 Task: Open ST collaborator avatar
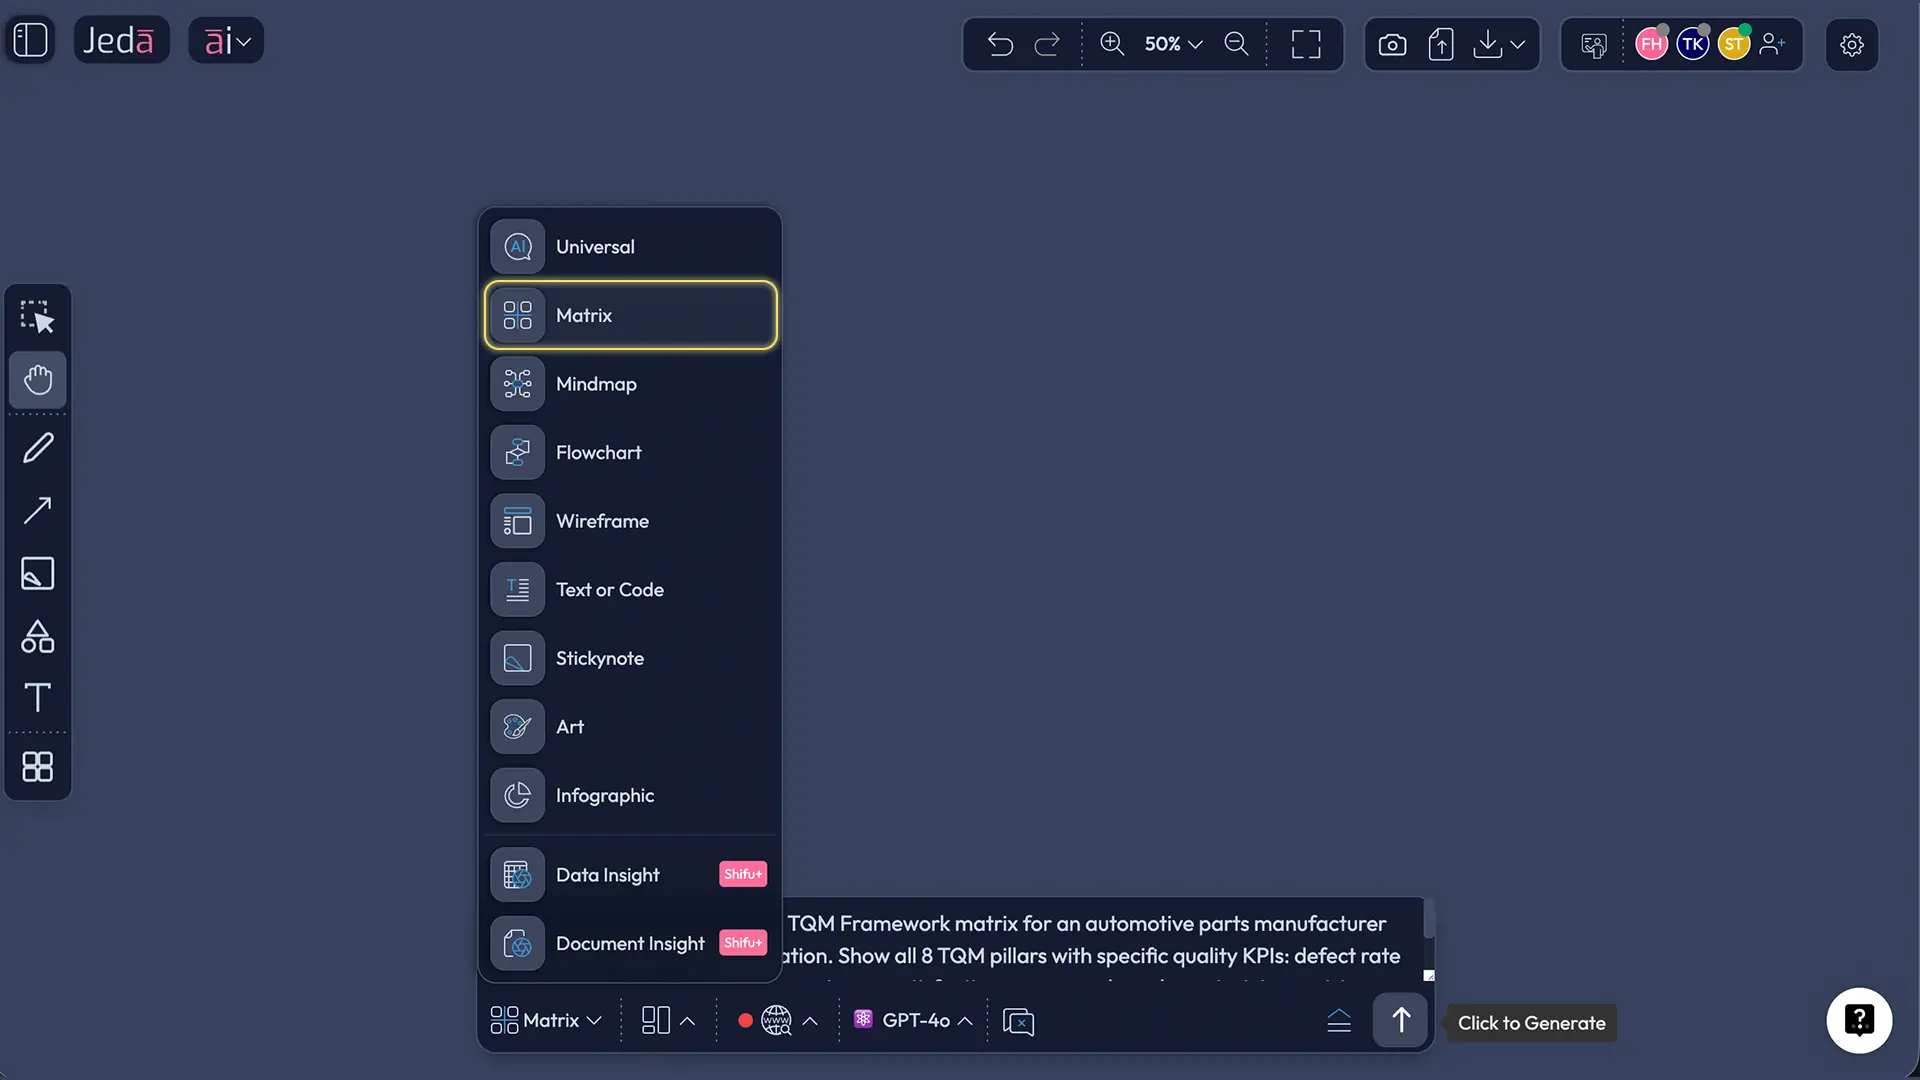tap(1736, 44)
